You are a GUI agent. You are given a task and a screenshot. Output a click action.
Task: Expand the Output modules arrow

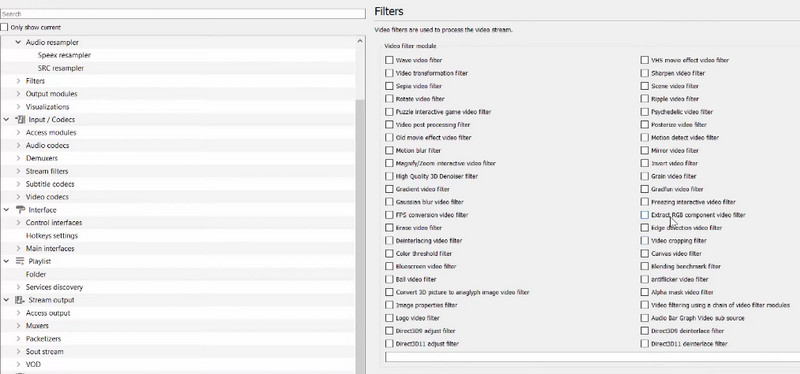pyautogui.click(x=18, y=94)
